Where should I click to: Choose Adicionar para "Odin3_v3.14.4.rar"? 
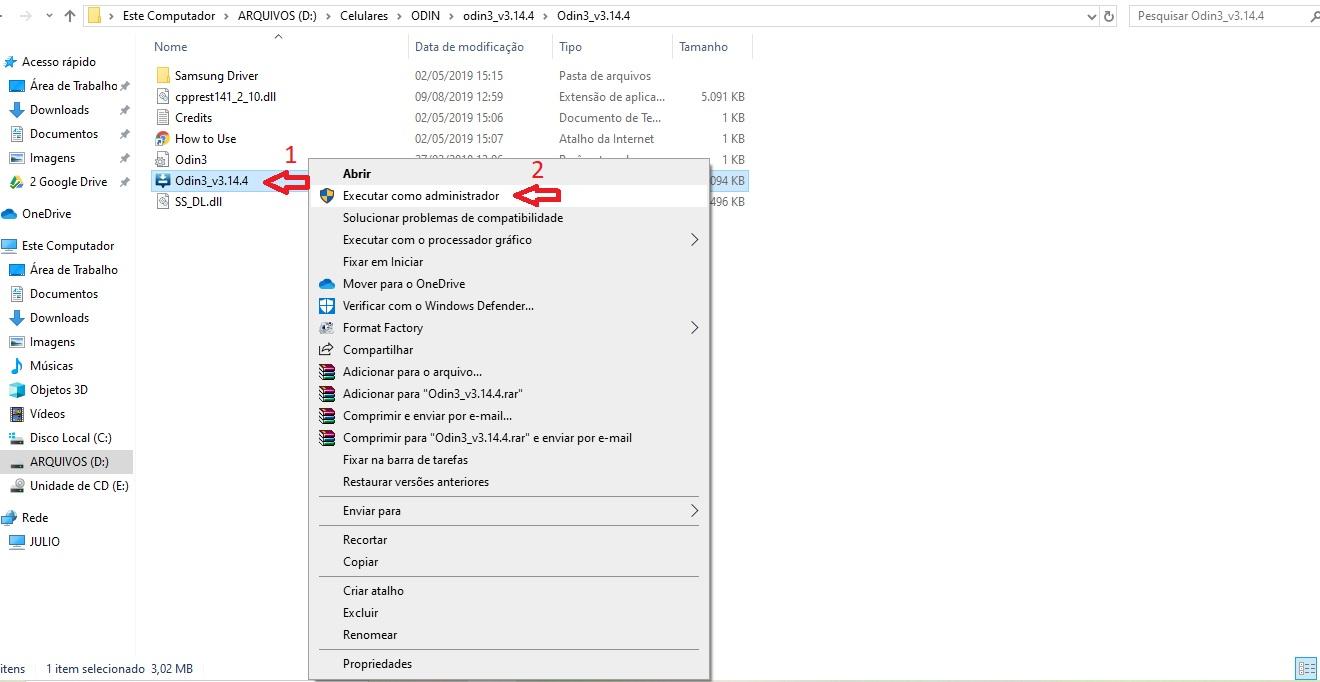509,394
